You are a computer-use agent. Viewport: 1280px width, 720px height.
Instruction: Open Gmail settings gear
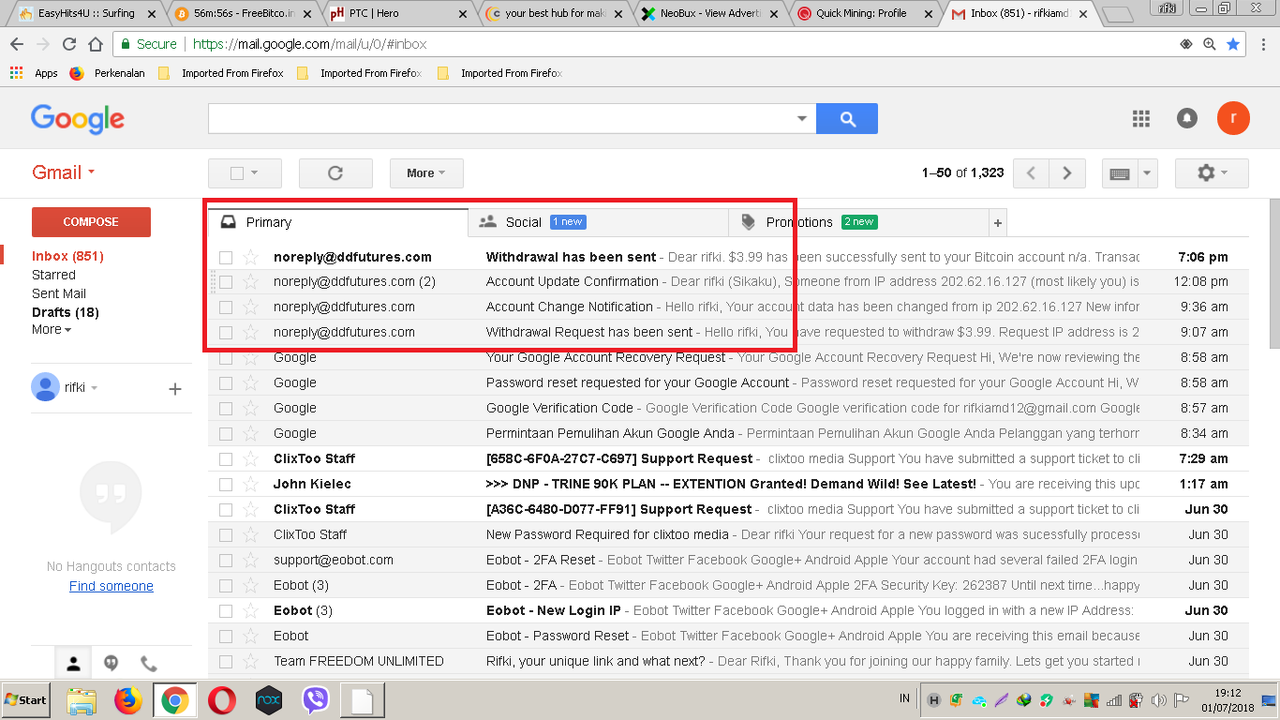point(1213,173)
